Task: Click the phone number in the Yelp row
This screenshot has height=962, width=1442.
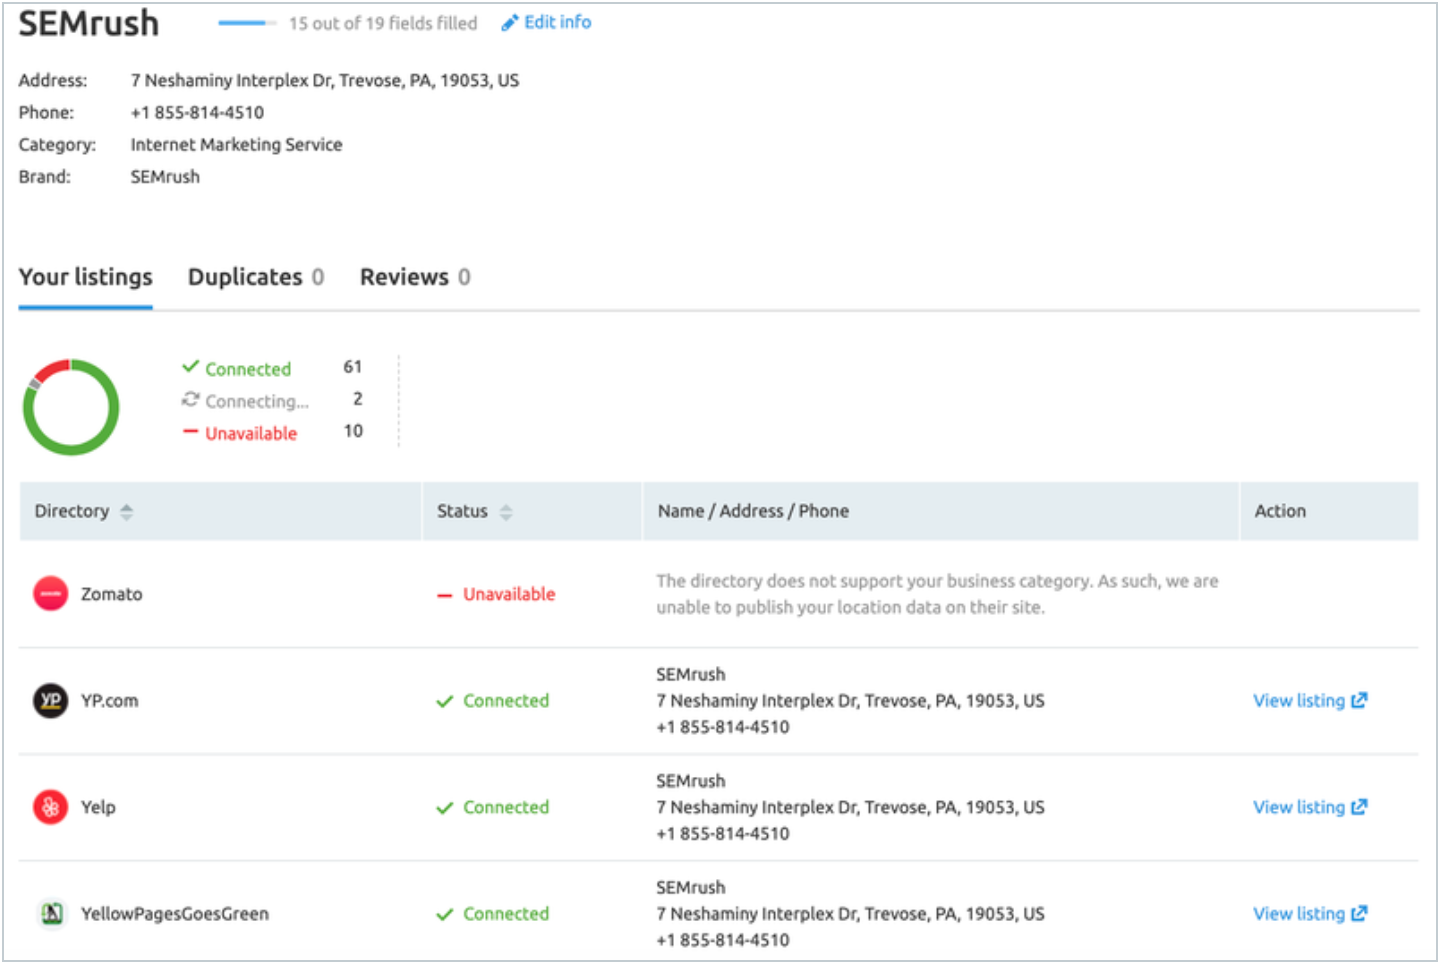Action: (723, 833)
